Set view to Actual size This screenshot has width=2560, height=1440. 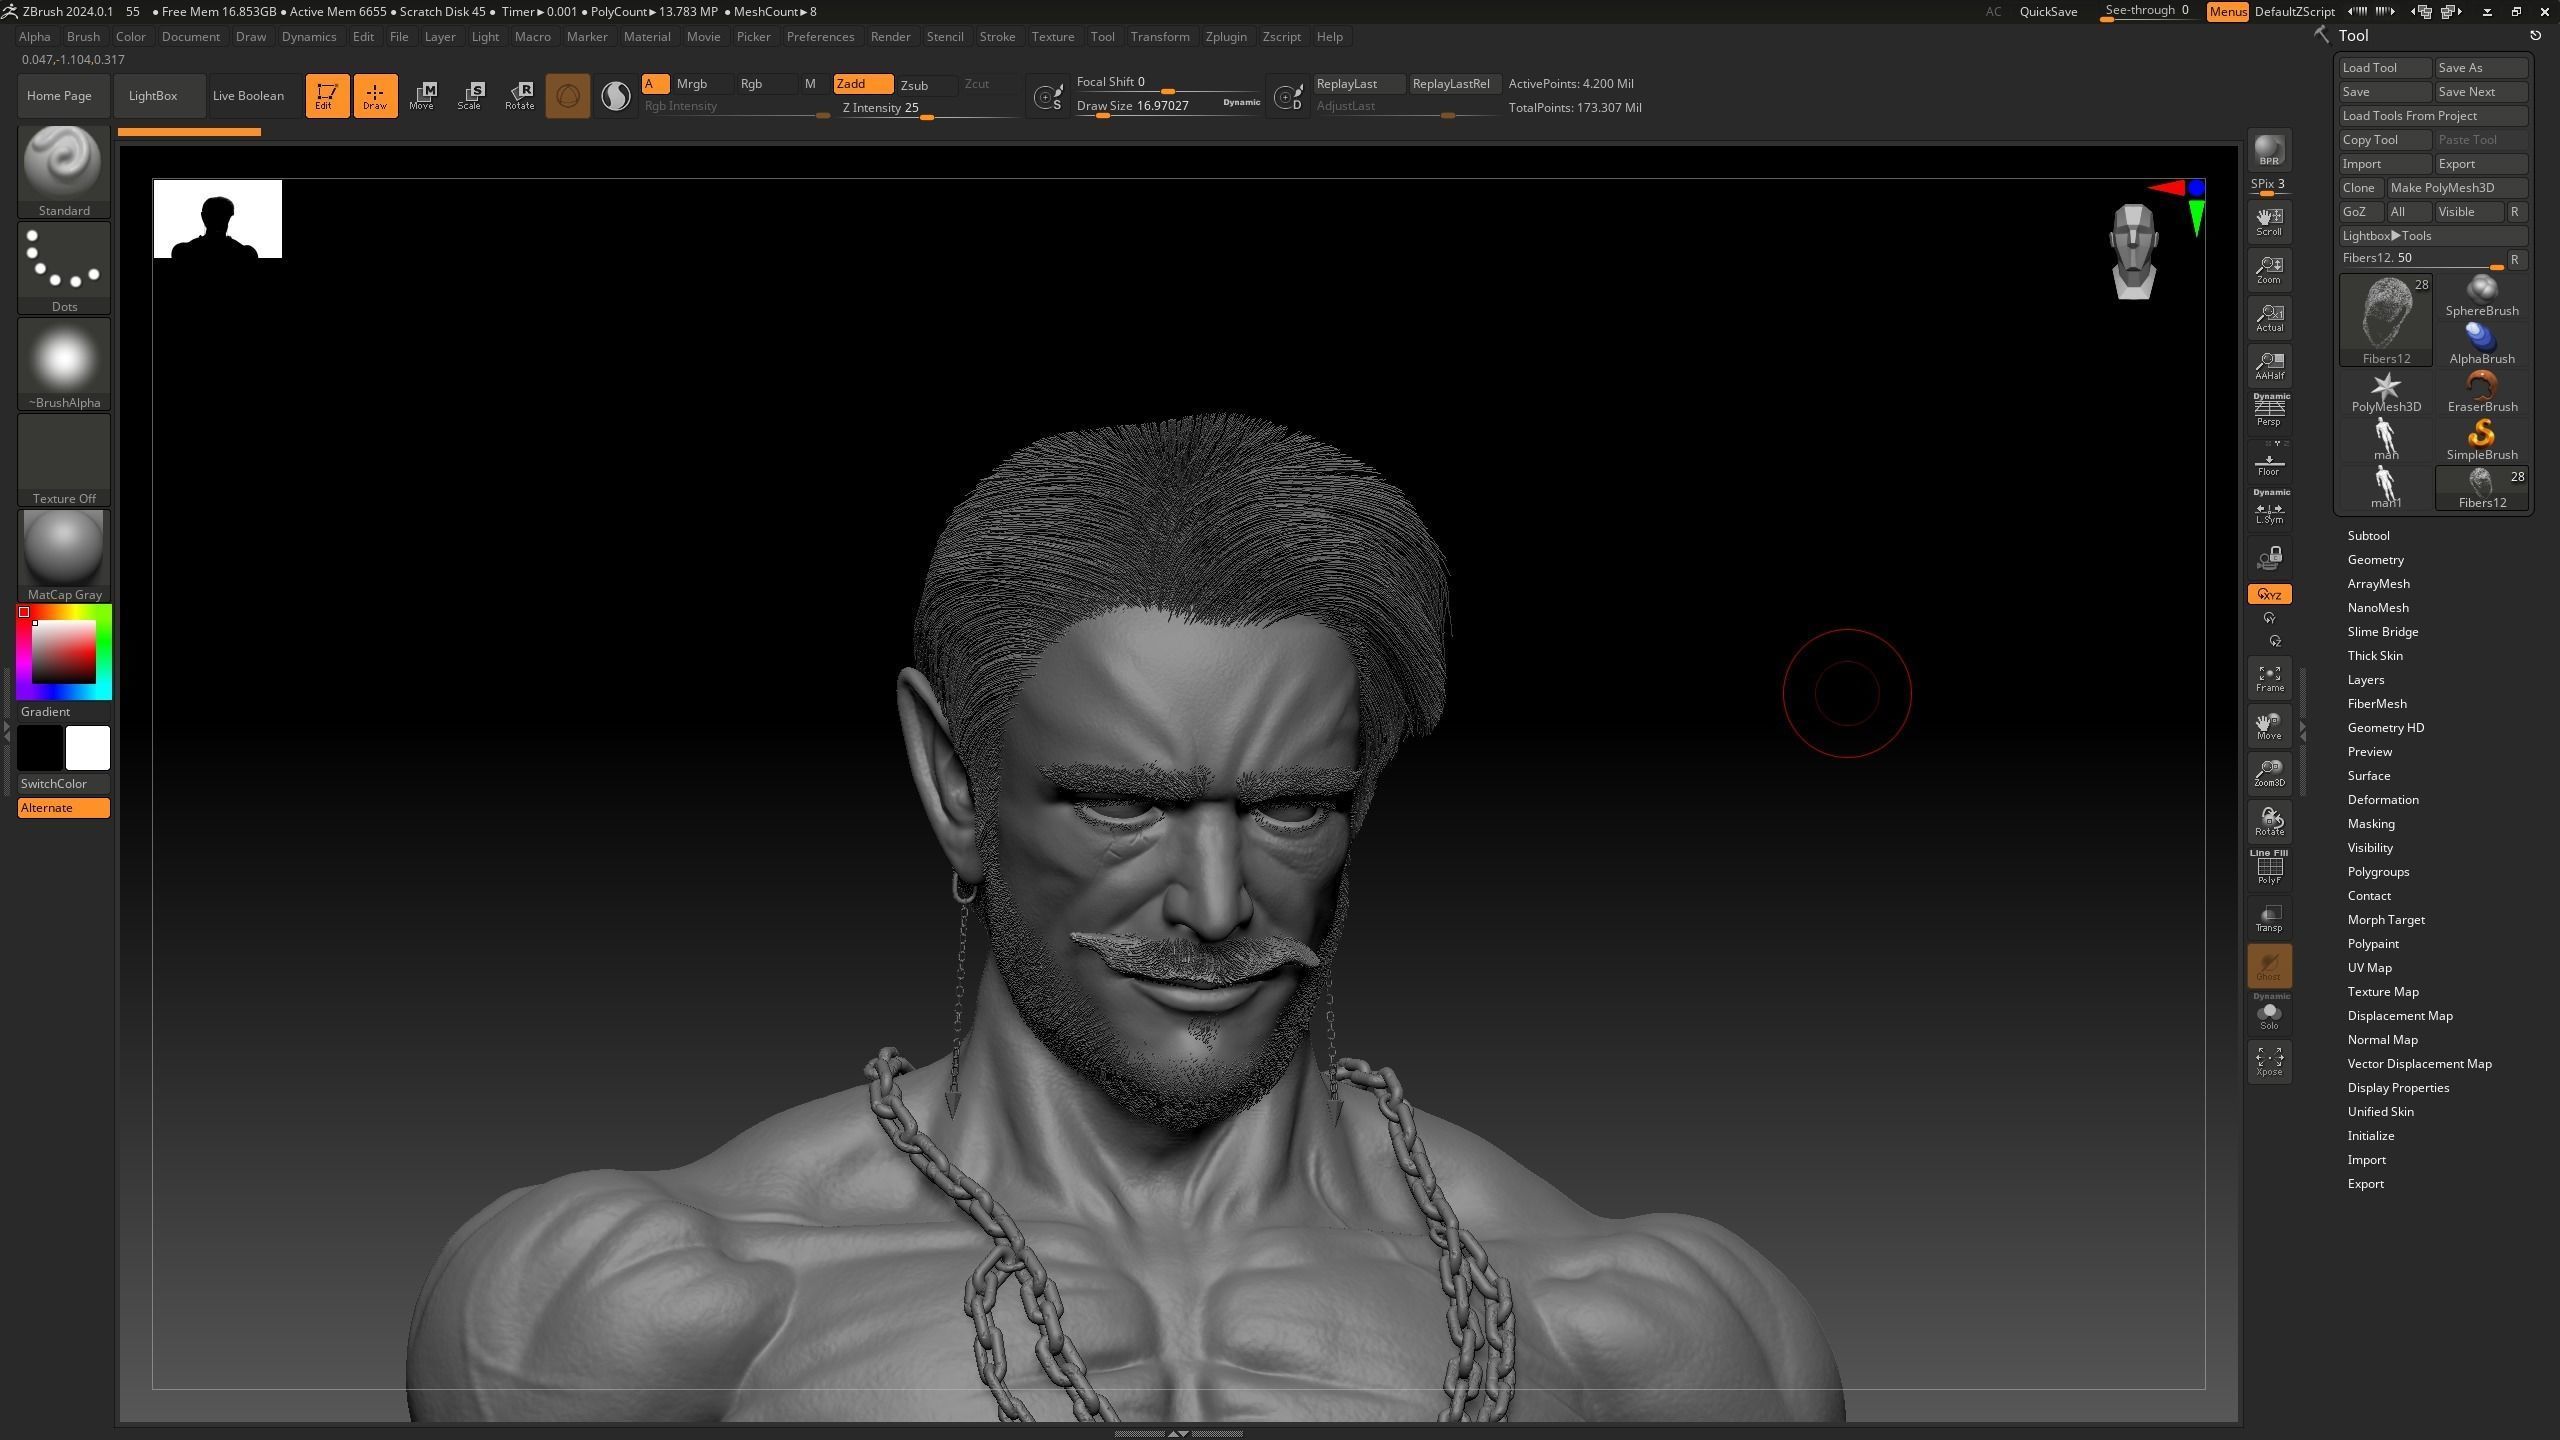click(2269, 317)
